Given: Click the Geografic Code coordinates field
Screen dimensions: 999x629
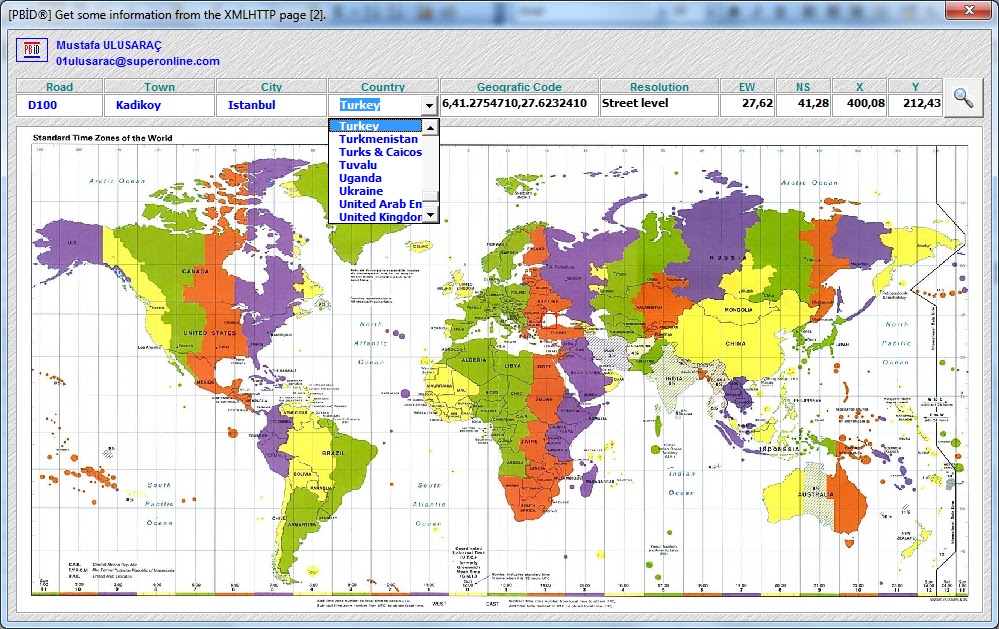Looking at the screenshot, I should pyautogui.click(x=520, y=104).
